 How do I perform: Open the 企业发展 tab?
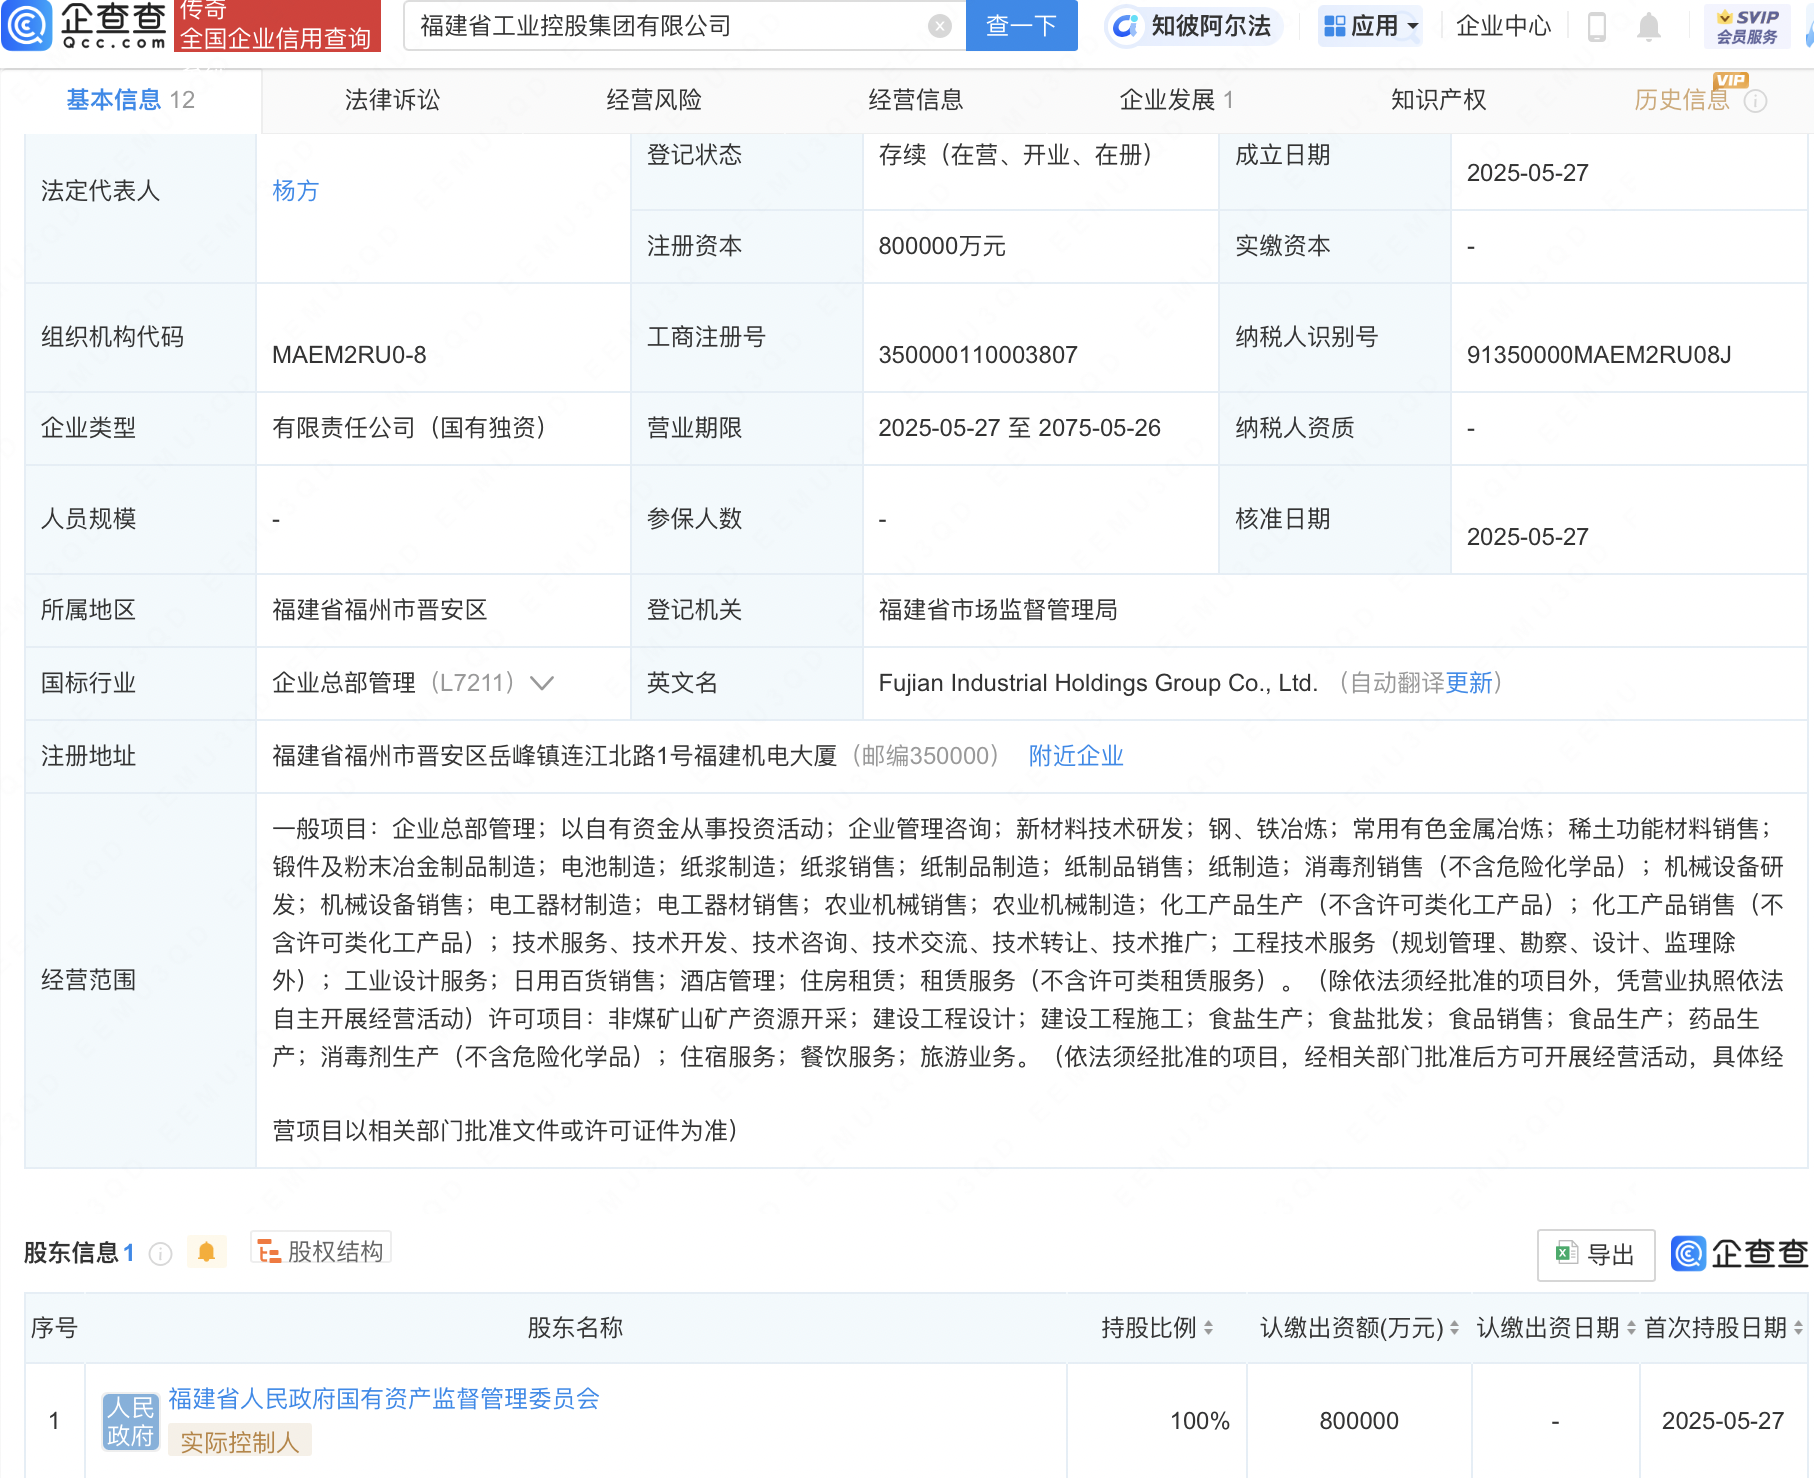[x=1176, y=100]
